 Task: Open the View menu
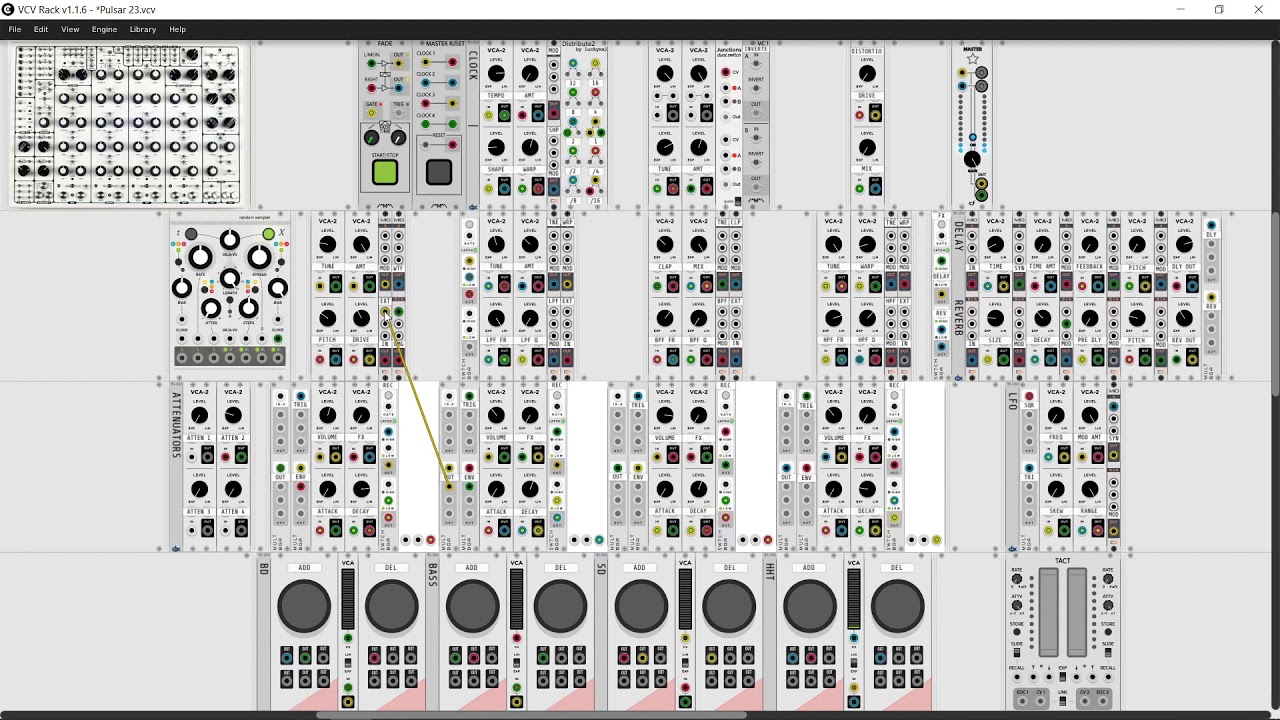pyautogui.click(x=70, y=29)
